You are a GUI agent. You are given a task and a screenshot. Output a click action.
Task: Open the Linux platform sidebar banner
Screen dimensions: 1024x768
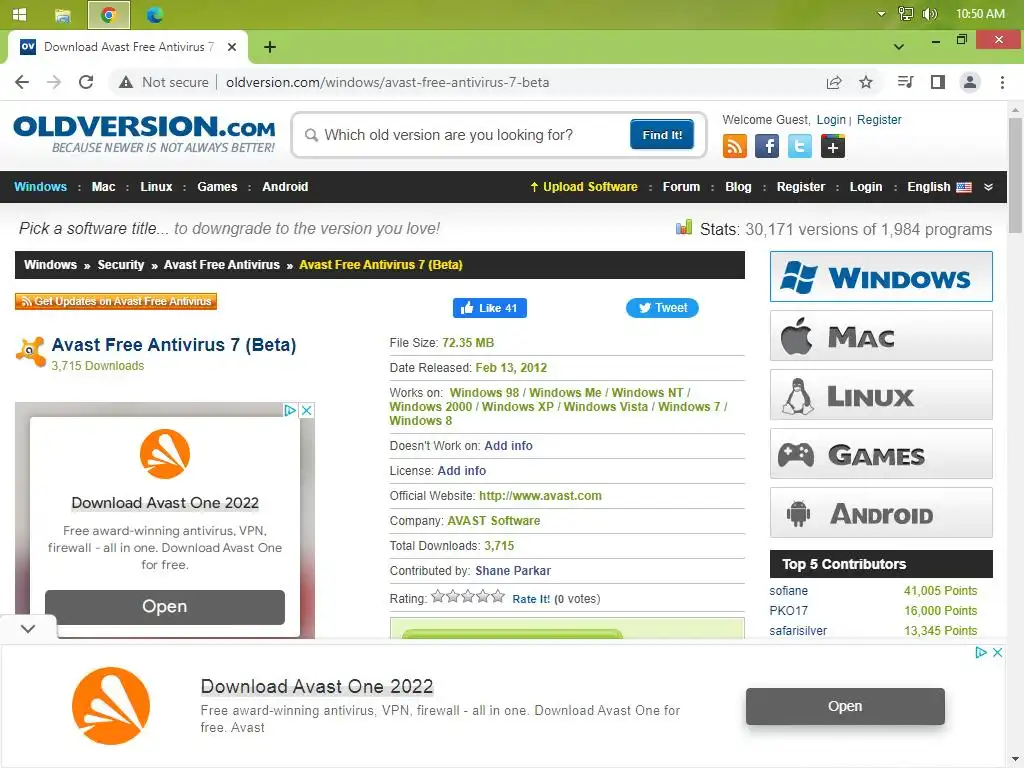click(881, 394)
